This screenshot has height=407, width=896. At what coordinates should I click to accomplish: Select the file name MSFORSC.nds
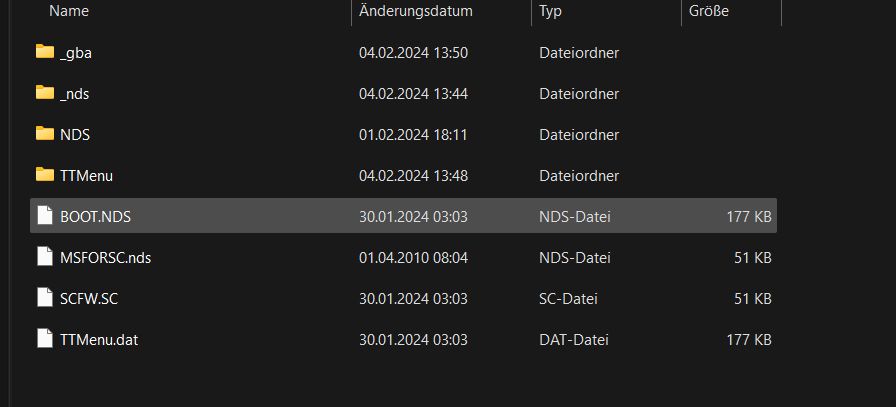(x=105, y=258)
